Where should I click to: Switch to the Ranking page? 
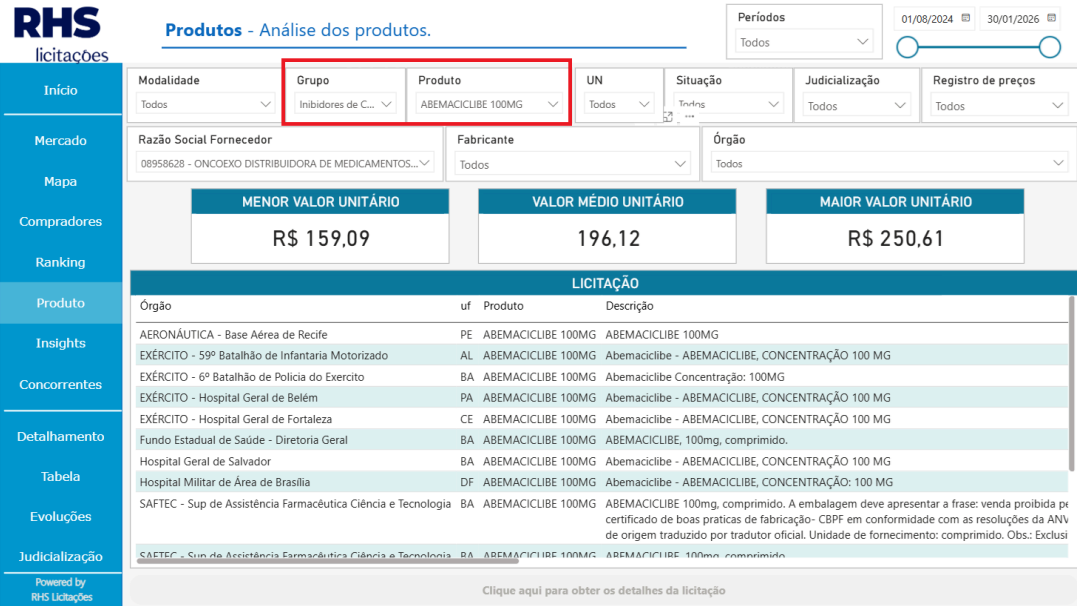tap(61, 262)
